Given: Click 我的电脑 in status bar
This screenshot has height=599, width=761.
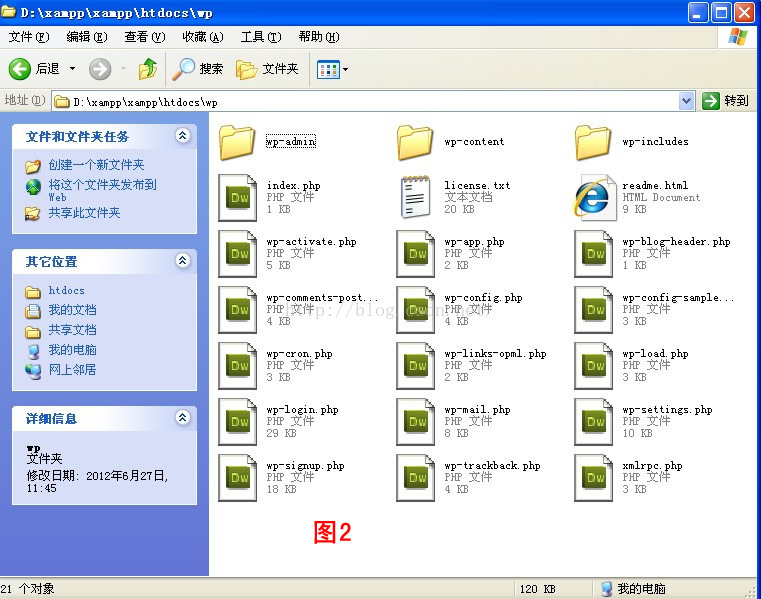Looking at the screenshot, I should coord(633,589).
